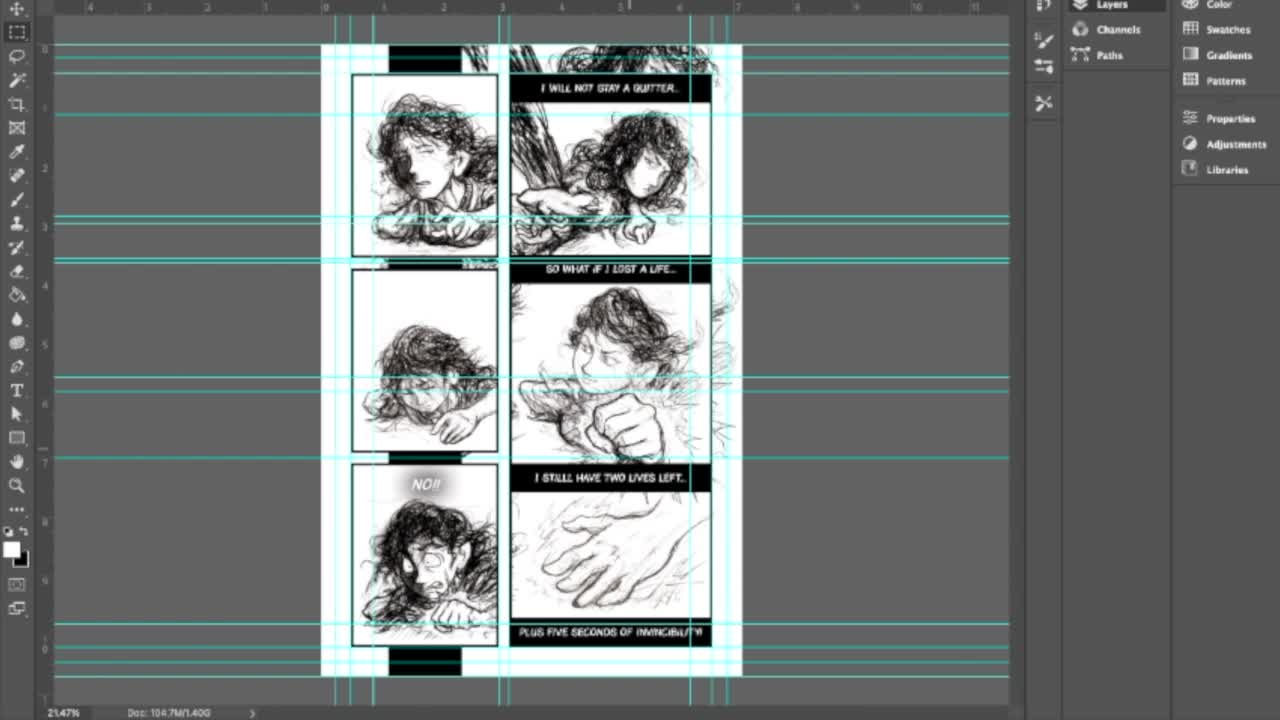
Task: Swap foreground and background colors
Action: tap(25, 532)
